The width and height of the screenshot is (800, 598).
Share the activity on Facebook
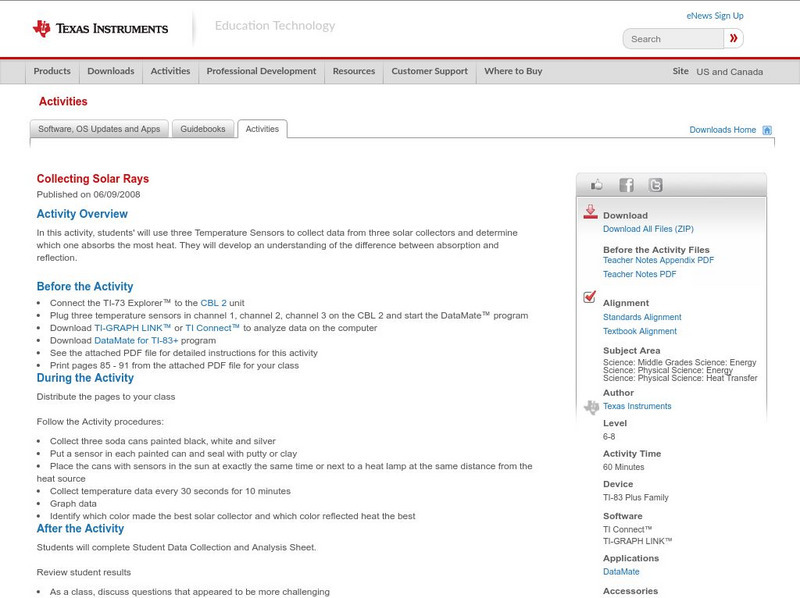coord(626,184)
